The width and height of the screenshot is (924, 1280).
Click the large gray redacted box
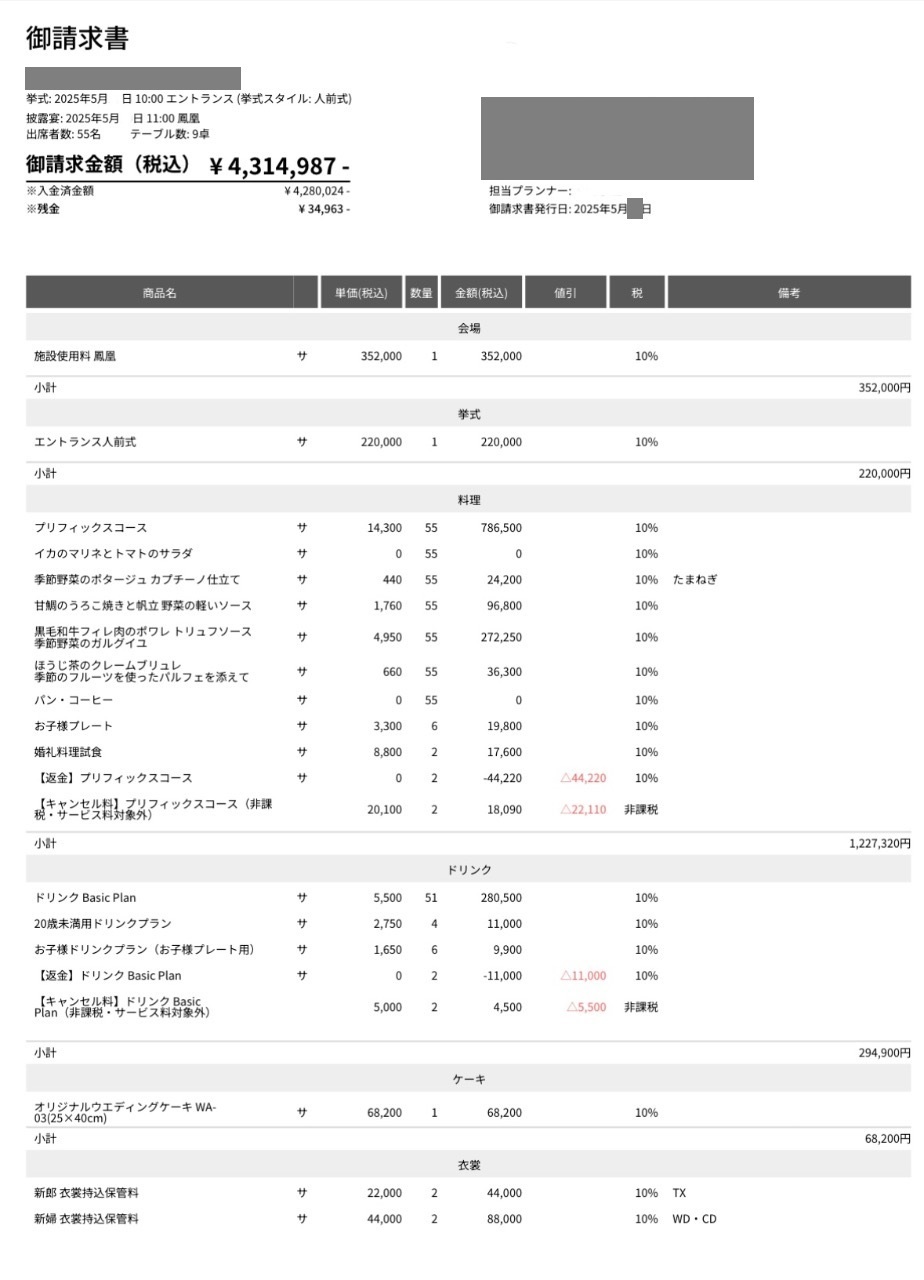pos(617,138)
